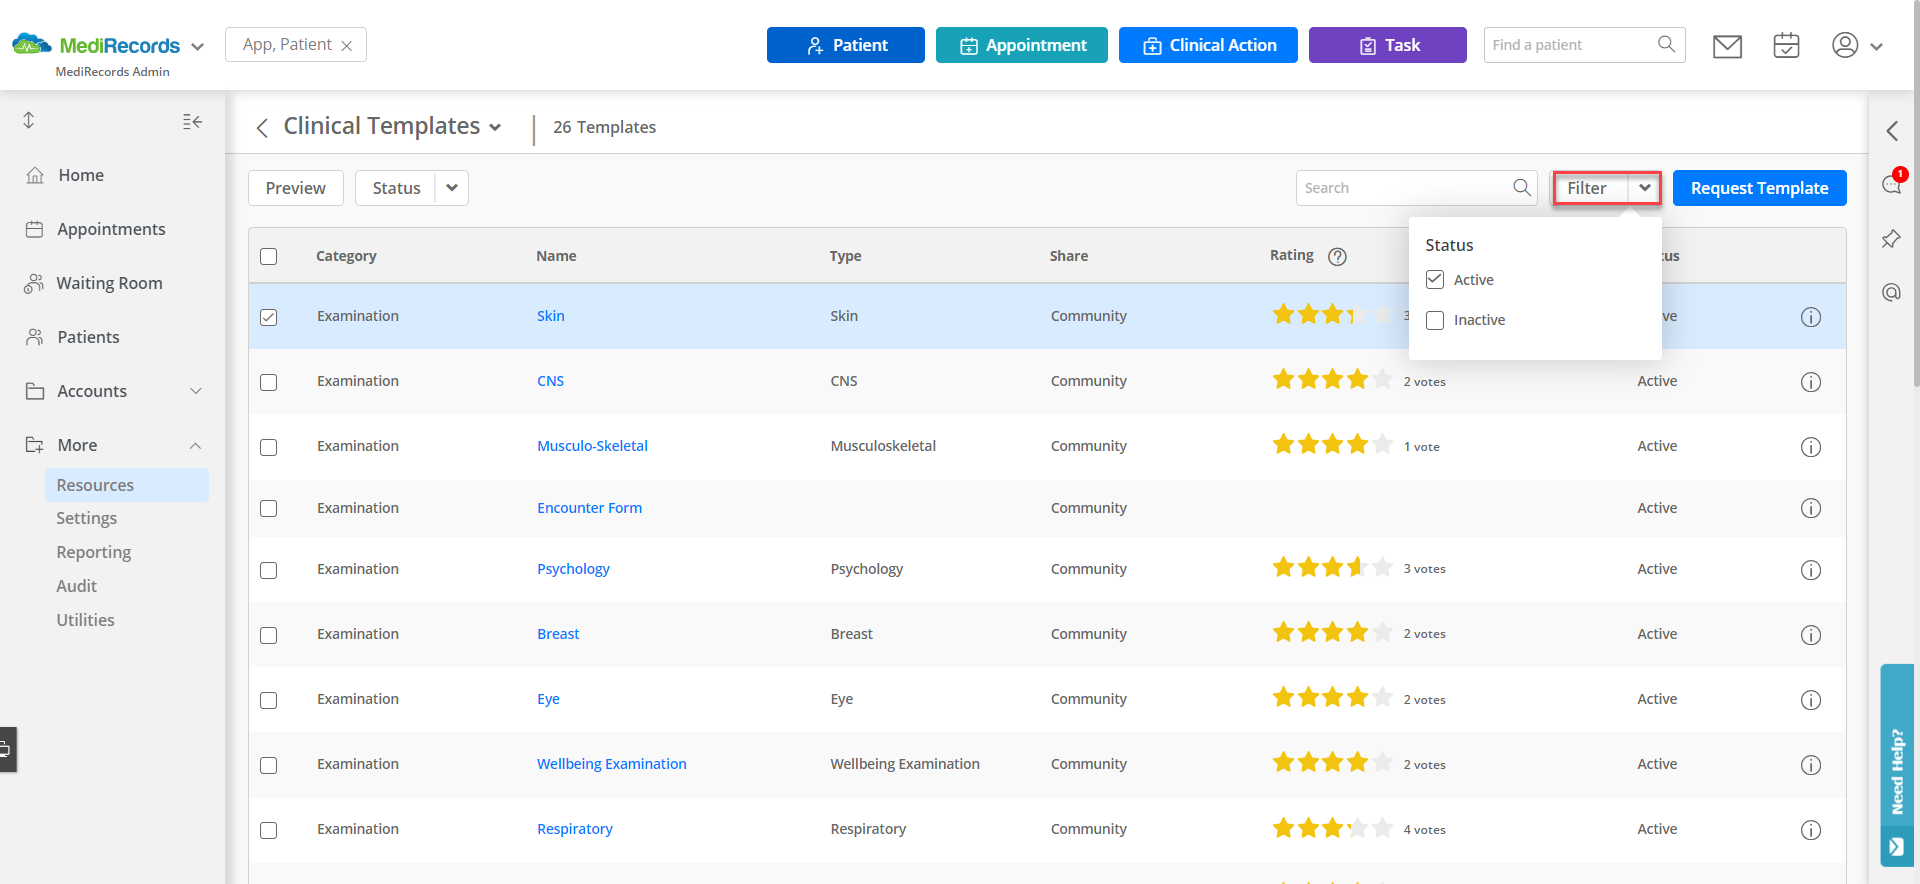Click the Musculo-Skeletal star rating
This screenshot has height=884, width=1920.
[x=1332, y=445]
